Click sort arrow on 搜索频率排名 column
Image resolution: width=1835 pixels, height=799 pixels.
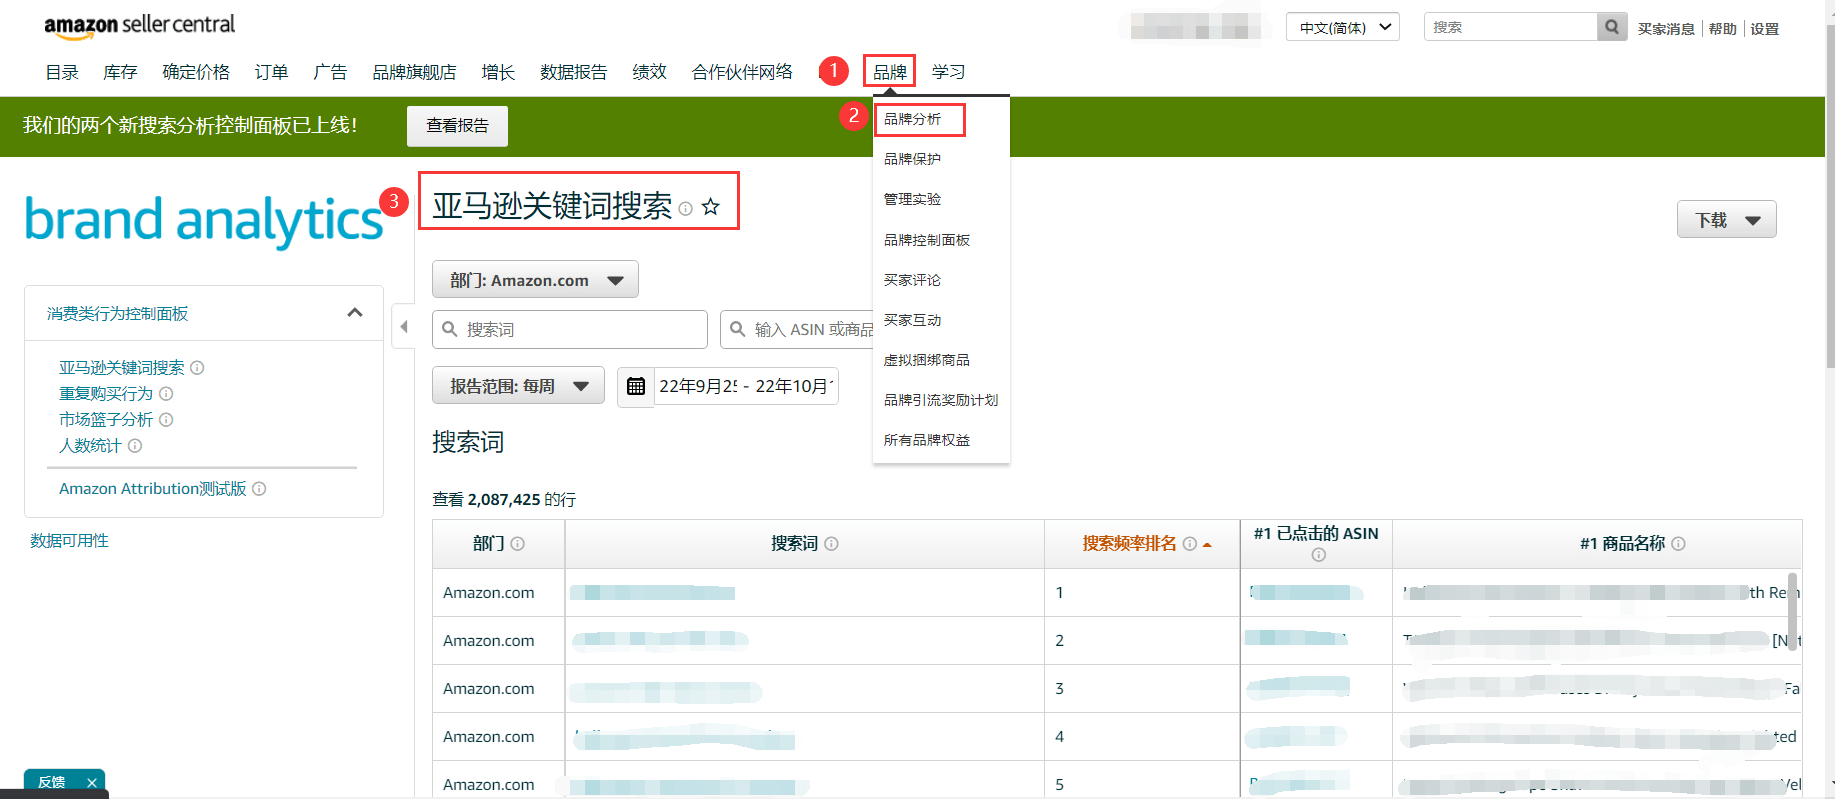(x=1208, y=545)
